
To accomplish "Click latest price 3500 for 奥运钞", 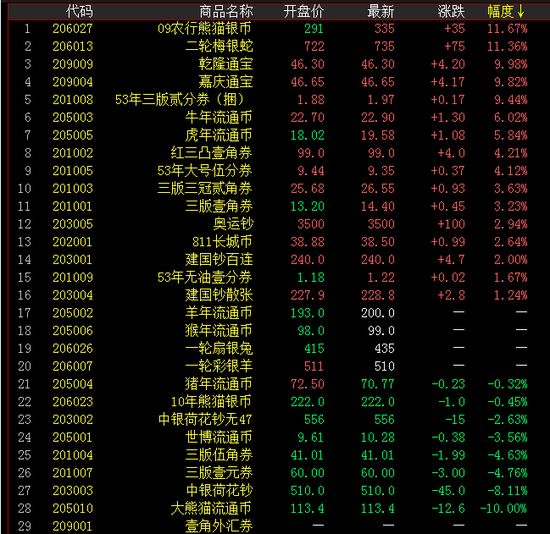I will tap(381, 224).
